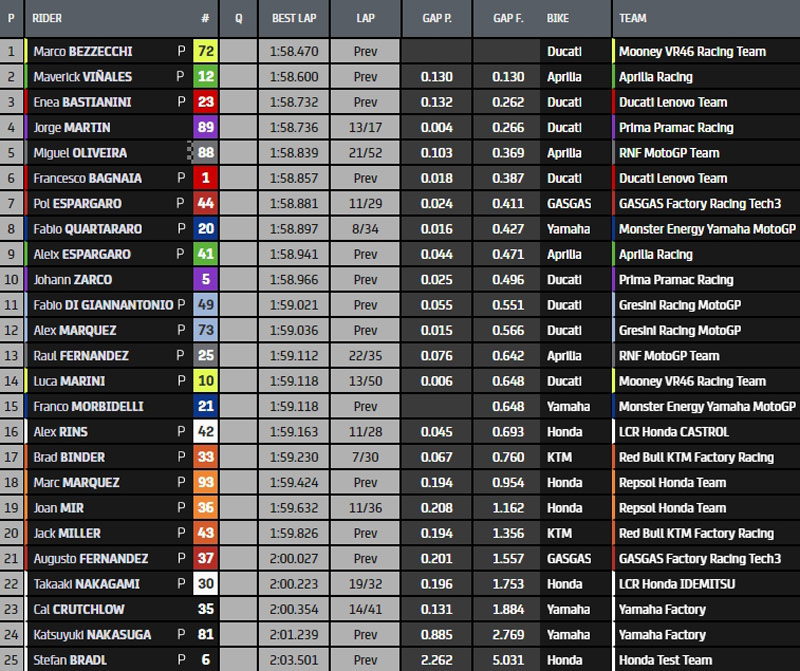Click the pit 'P' indicator next to Fabio Quartararo
This screenshot has width=800, height=671.
point(181,229)
